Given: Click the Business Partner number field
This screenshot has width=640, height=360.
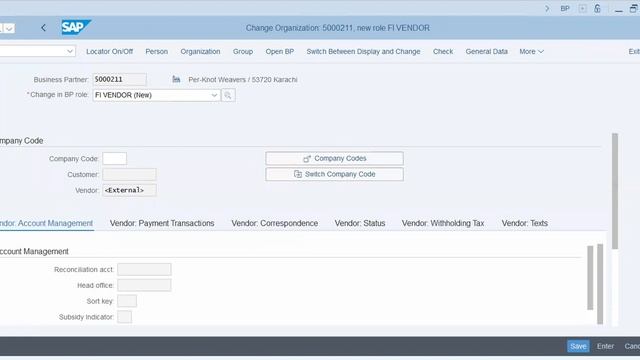Looking at the screenshot, I should pos(119,79).
